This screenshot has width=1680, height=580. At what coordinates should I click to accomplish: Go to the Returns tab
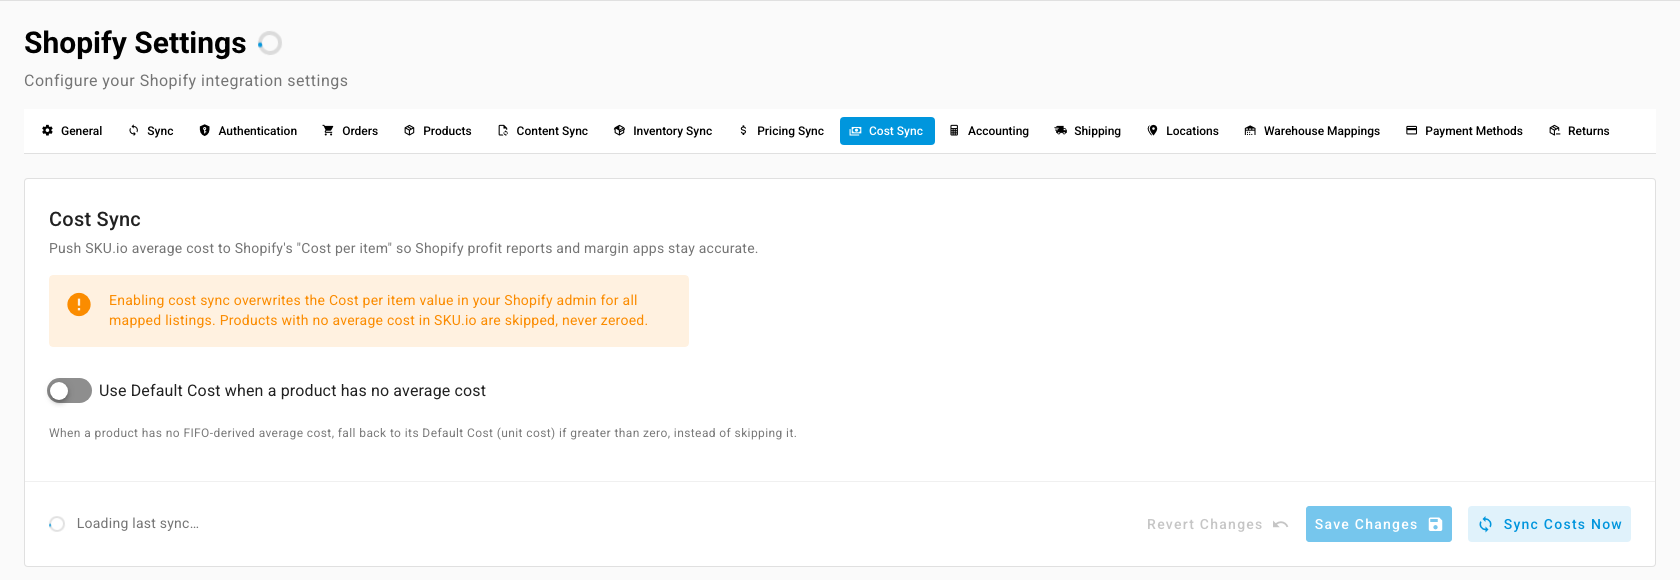[x=1579, y=131]
